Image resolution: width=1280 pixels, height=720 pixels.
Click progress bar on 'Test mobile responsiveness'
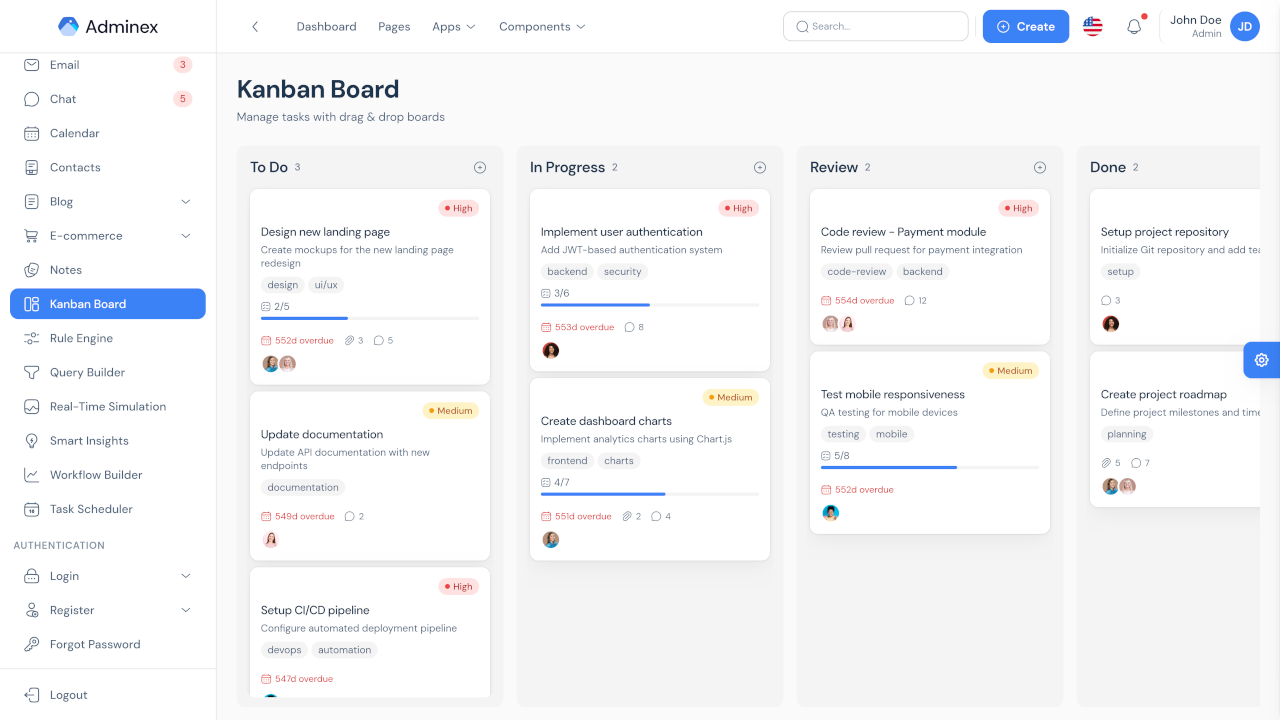[930, 467]
